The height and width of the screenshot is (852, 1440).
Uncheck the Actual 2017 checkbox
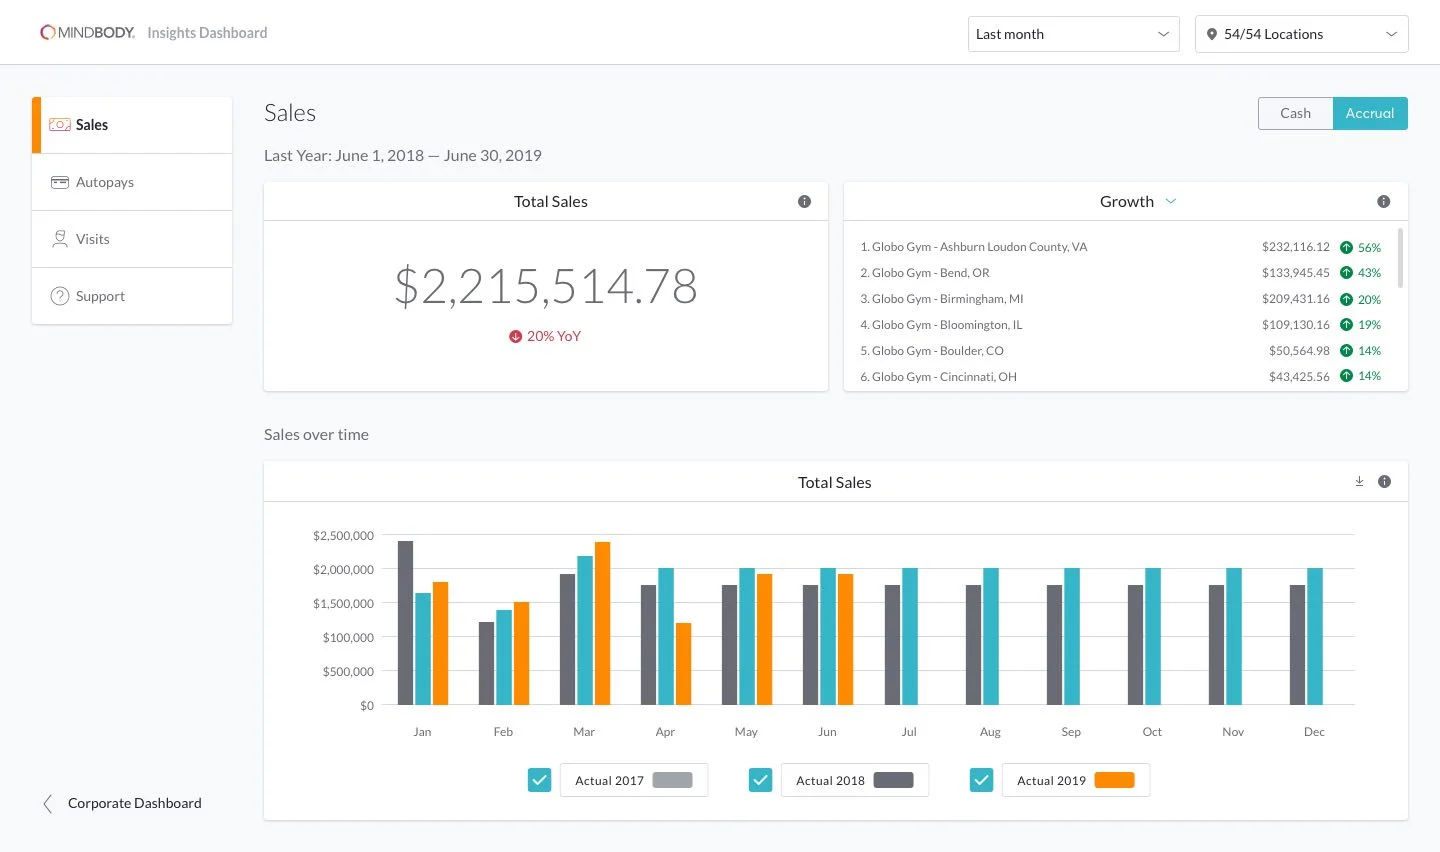point(539,780)
